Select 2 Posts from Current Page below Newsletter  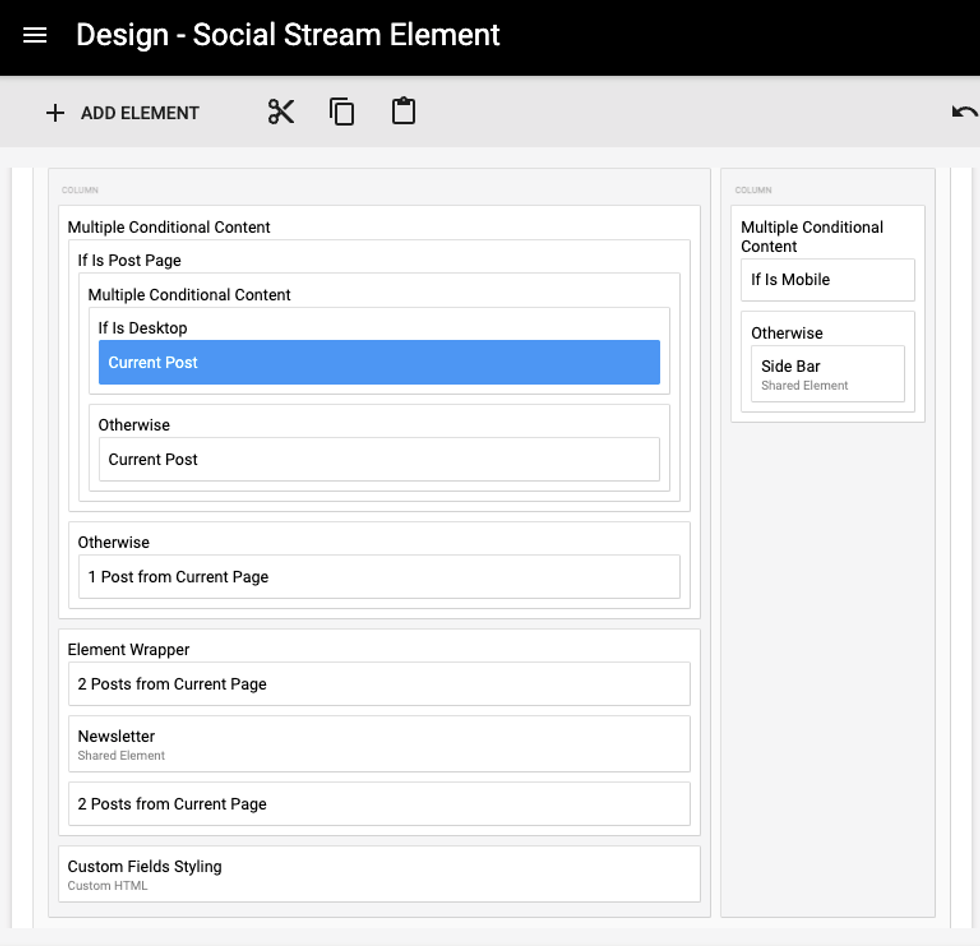point(379,804)
